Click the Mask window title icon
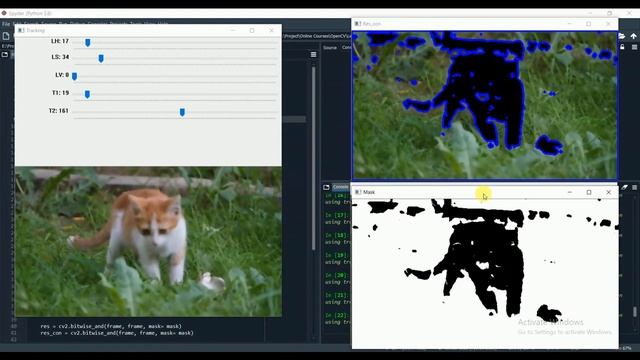 [x=358, y=192]
